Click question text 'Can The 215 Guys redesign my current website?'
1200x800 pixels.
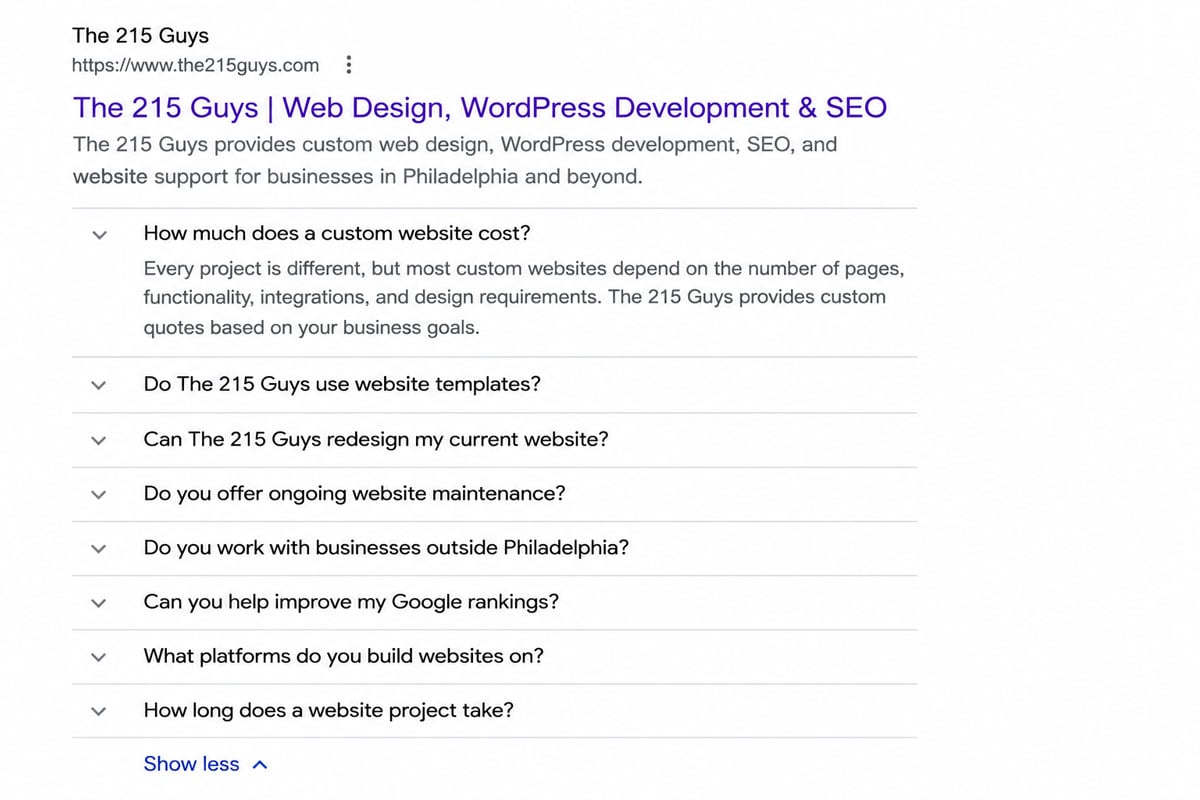tap(376, 439)
